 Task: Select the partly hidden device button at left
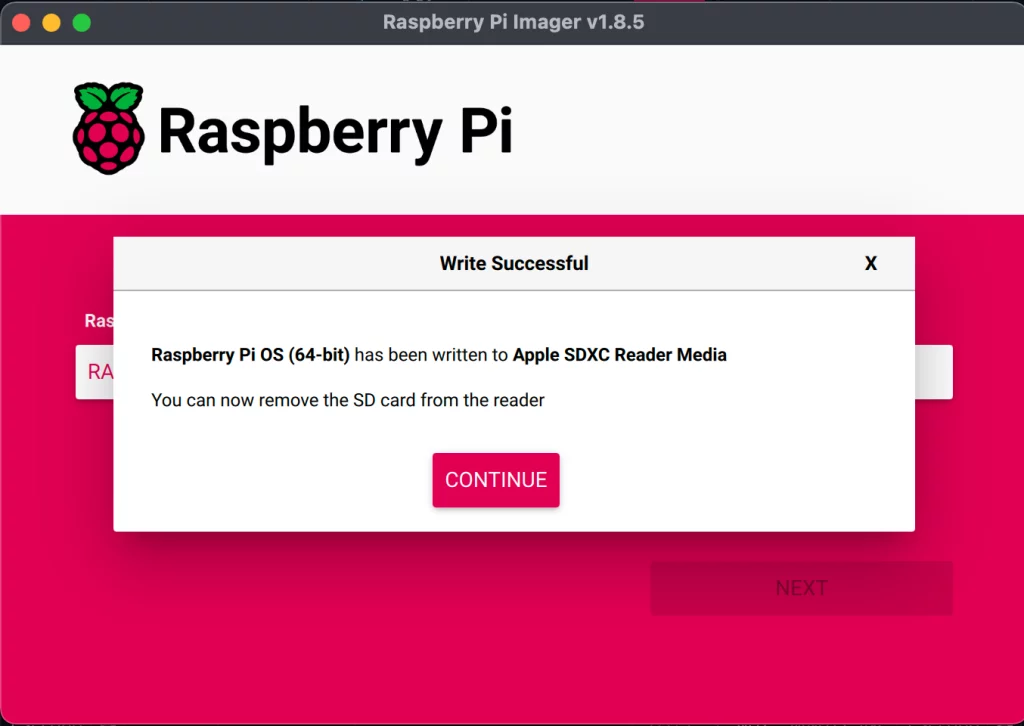(94, 372)
